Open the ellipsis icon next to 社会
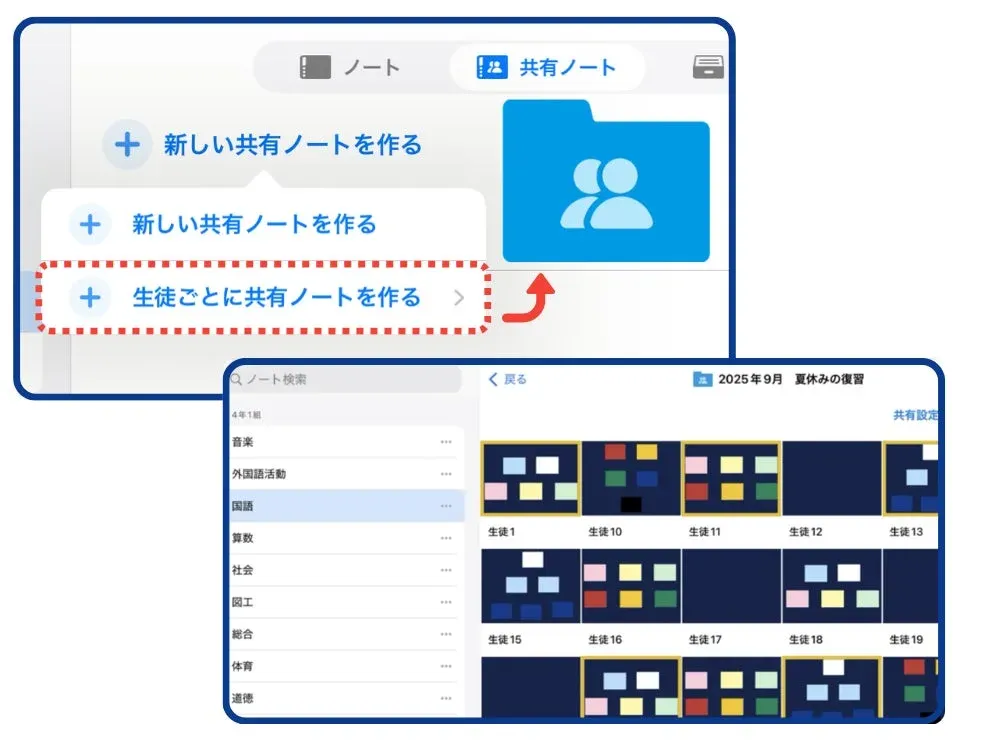 [447, 570]
